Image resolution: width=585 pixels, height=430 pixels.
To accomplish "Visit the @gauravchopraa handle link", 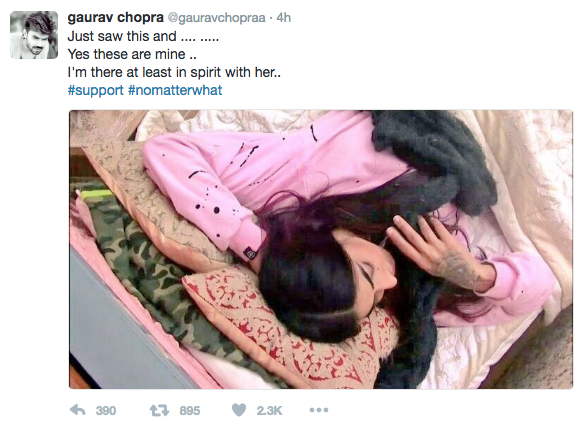I will [216, 18].
